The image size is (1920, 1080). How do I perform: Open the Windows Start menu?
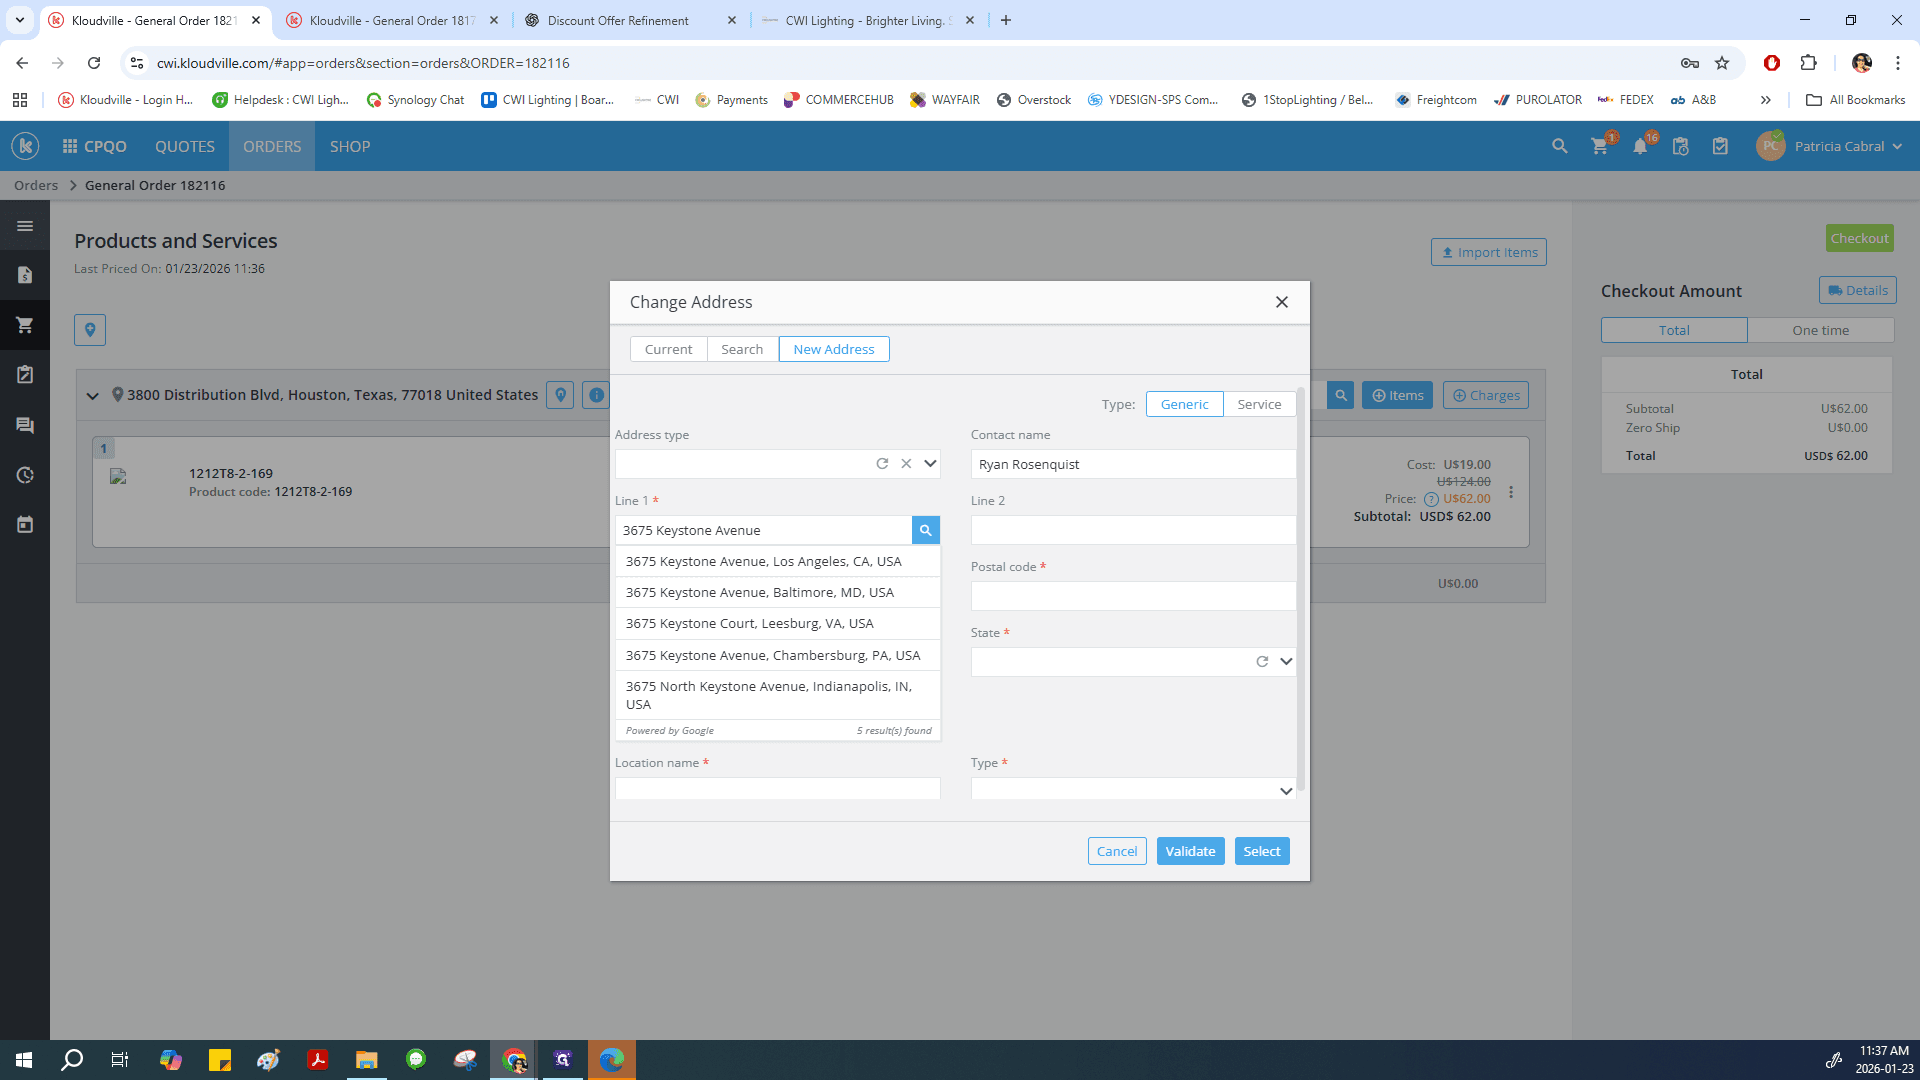(x=24, y=1060)
